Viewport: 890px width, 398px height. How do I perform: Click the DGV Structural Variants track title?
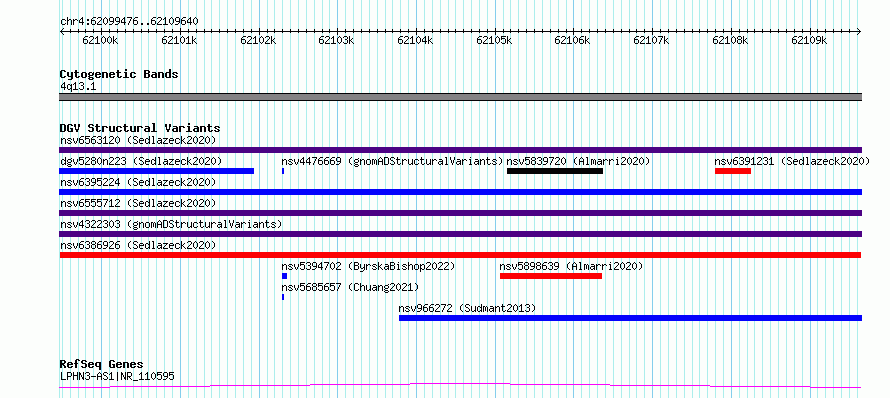click(x=140, y=128)
